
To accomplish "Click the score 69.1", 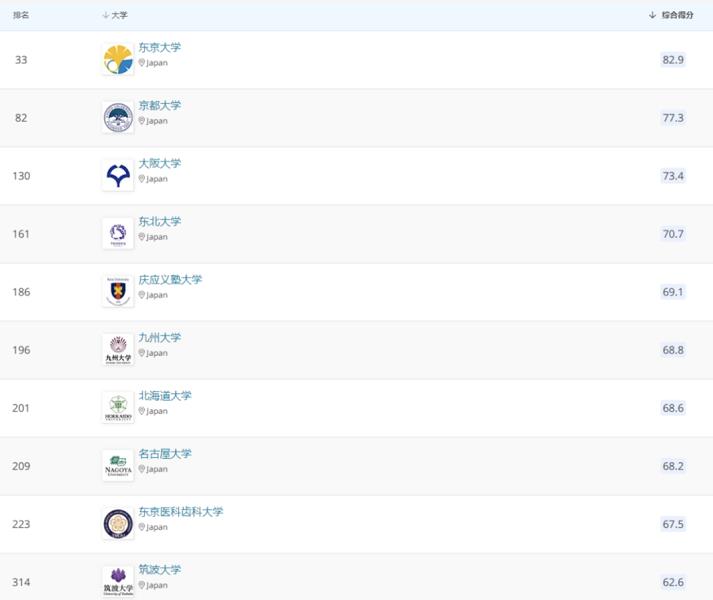I will (x=673, y=292).
